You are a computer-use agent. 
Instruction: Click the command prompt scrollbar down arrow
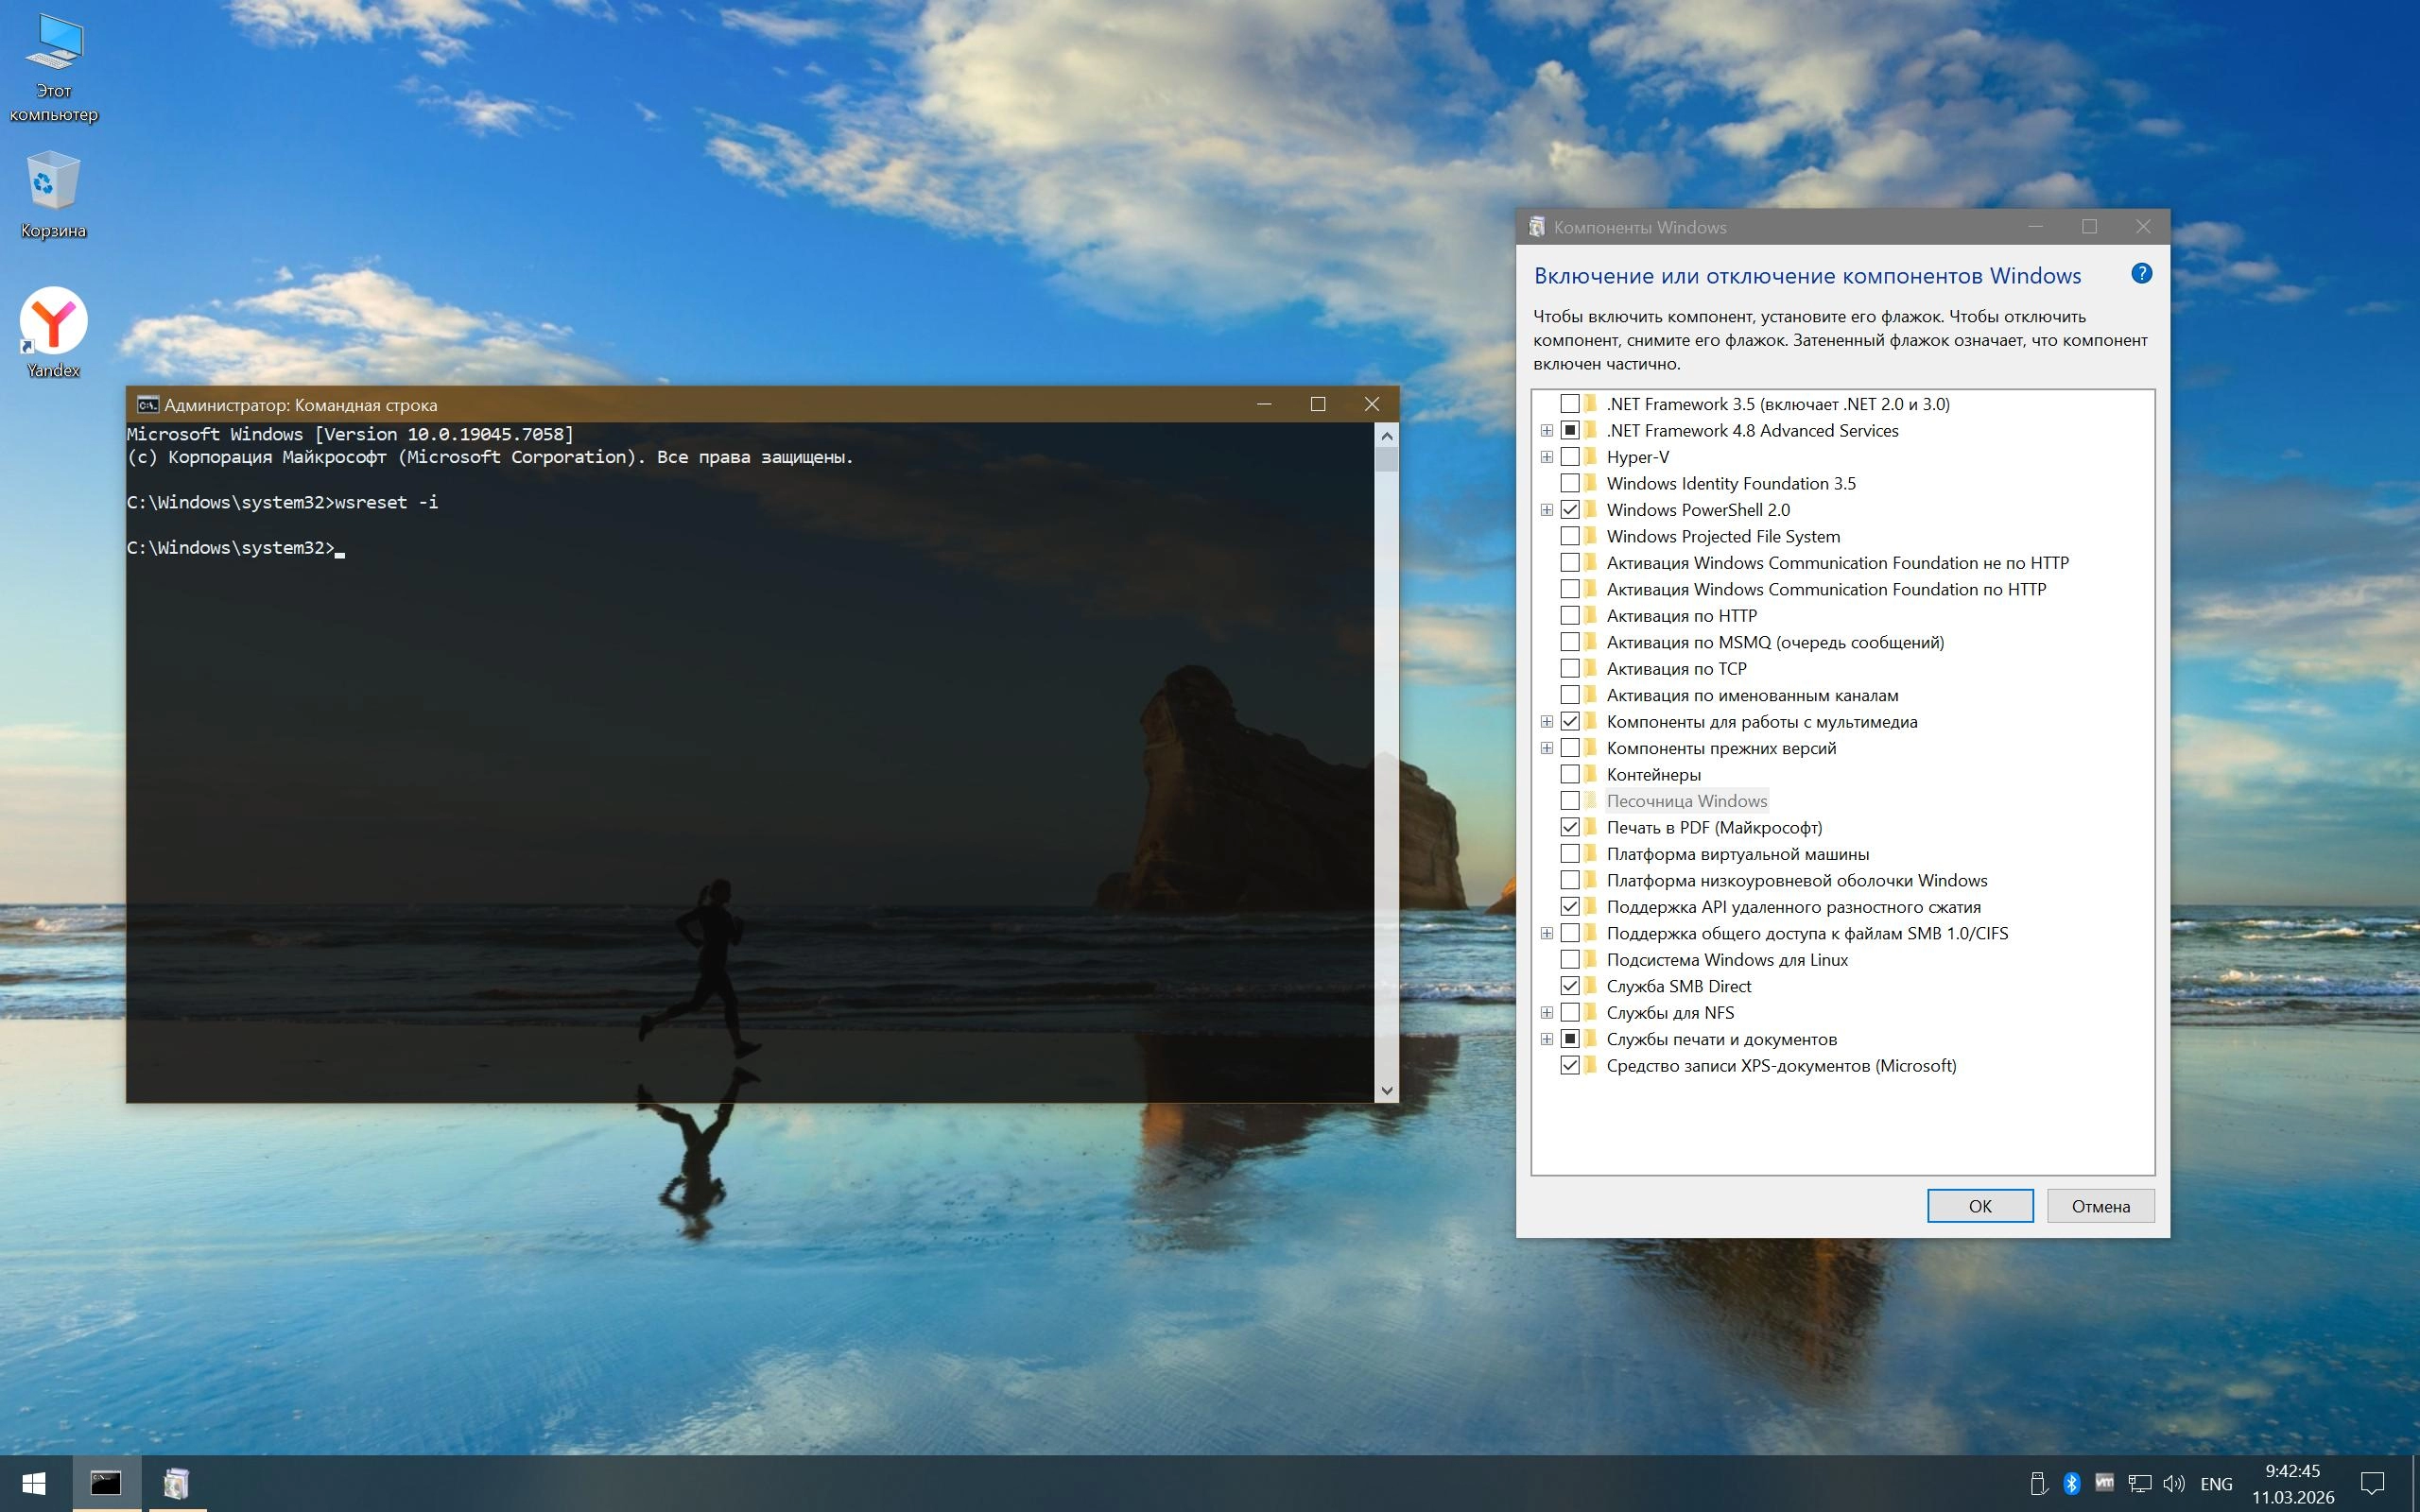point(1386,1090)
